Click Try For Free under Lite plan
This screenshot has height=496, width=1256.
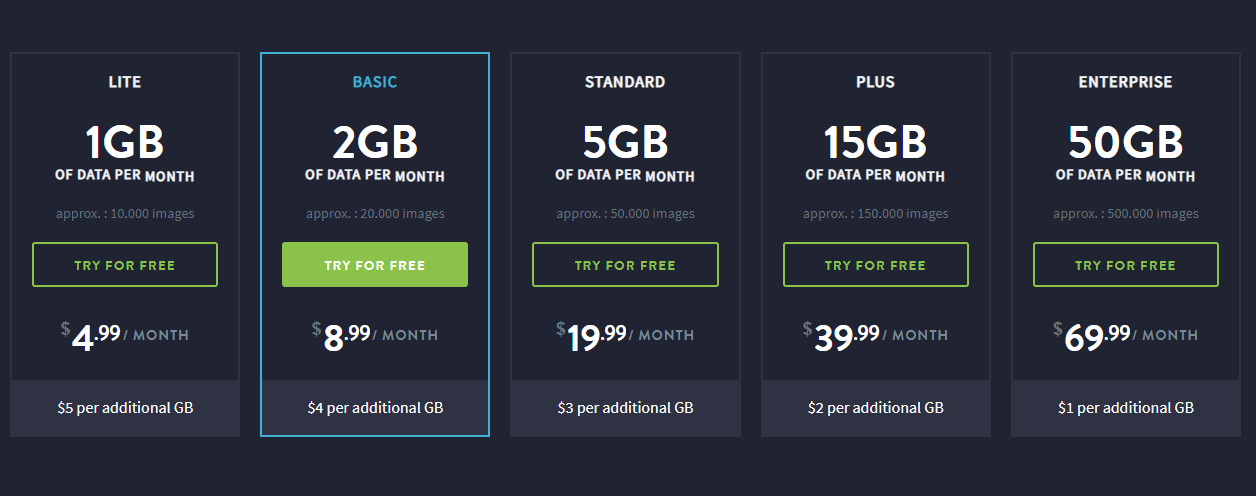[x=125, y=265]
